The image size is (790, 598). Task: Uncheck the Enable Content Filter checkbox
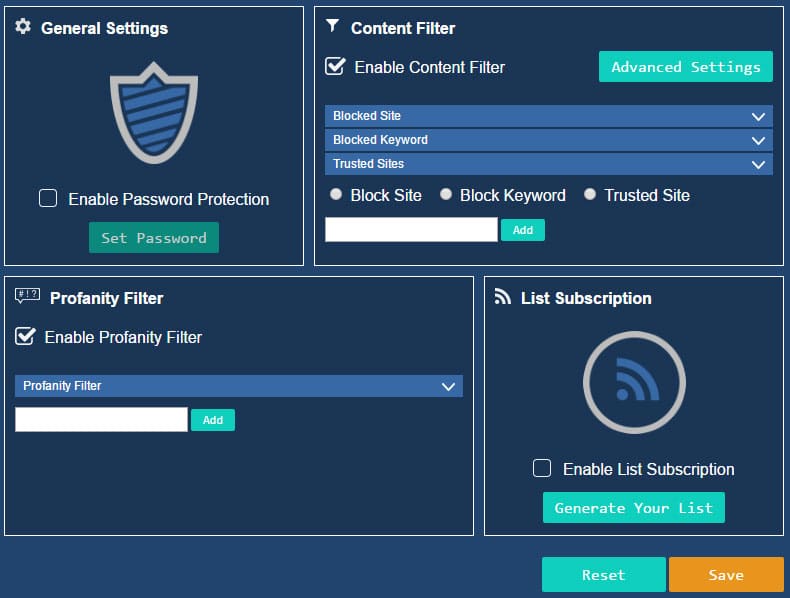click(336, 67)
